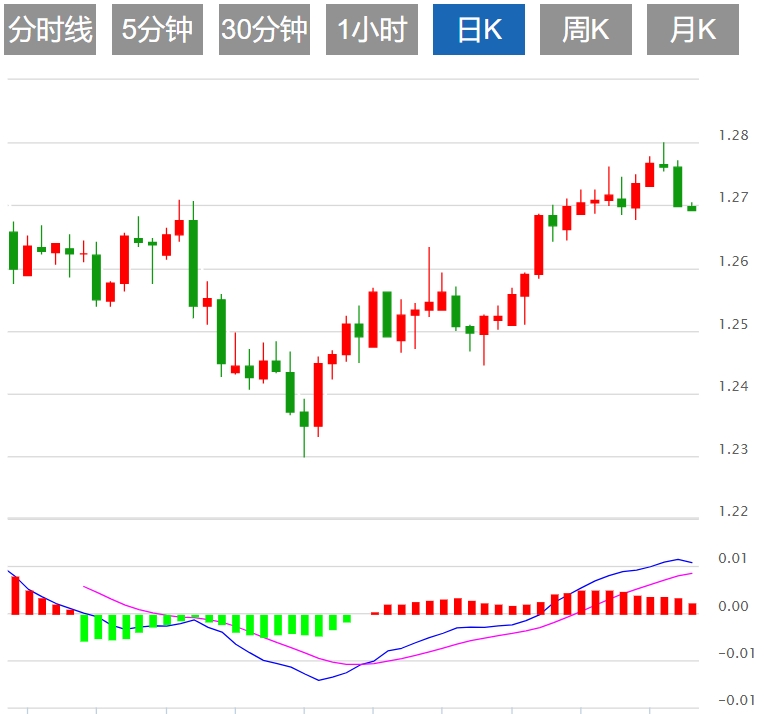
Task: Select the 30分钟 timeframe tab
Action: [264, 29]
